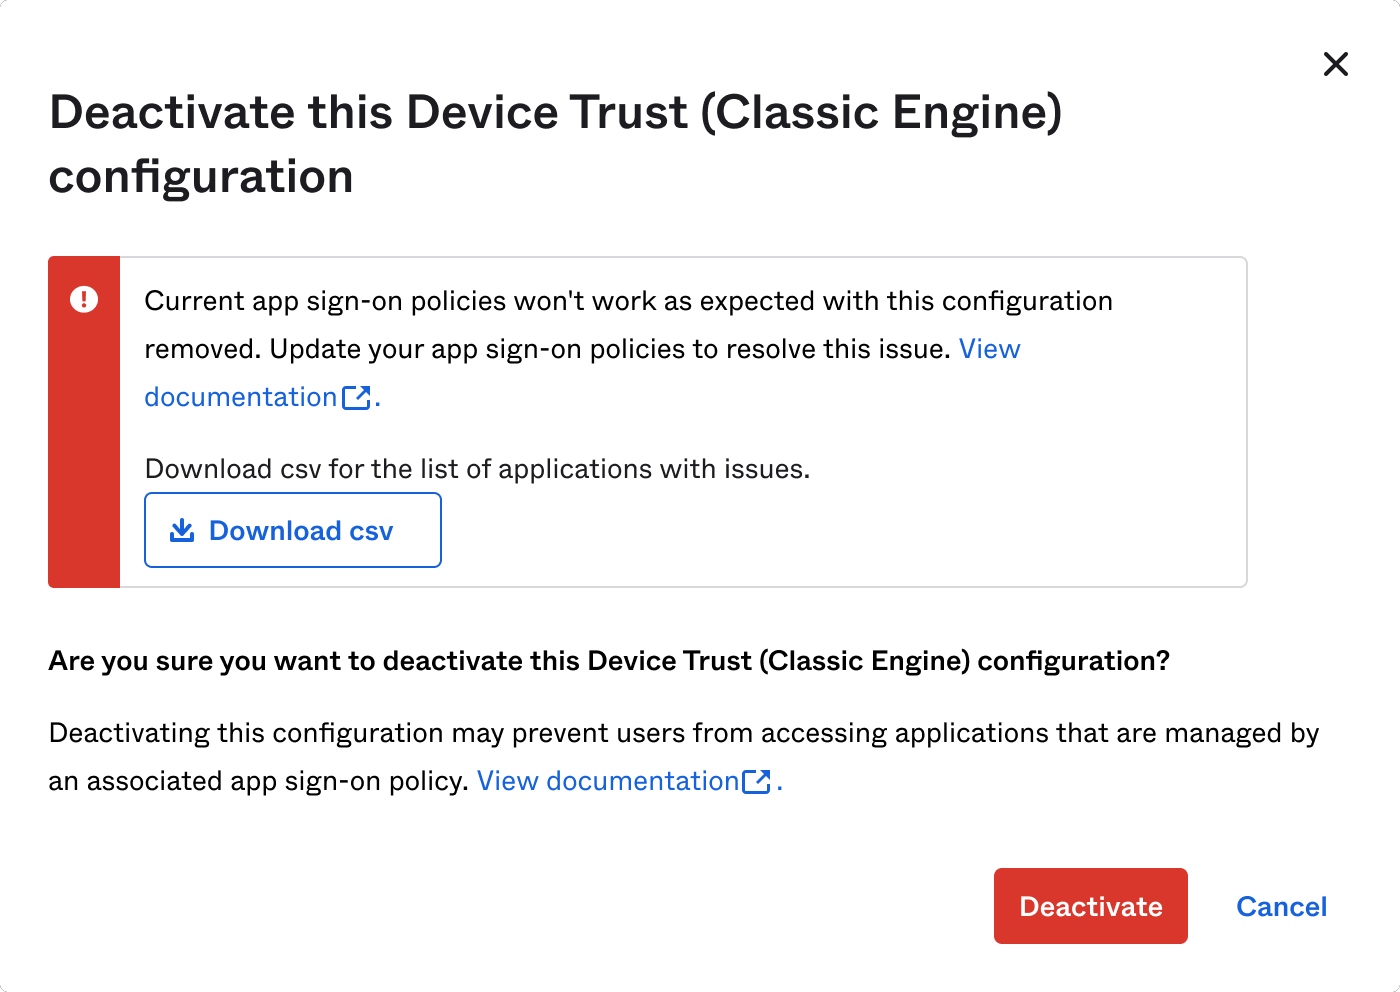Click the word "configuration" in the dialog heading

click(x=201, y=177)
